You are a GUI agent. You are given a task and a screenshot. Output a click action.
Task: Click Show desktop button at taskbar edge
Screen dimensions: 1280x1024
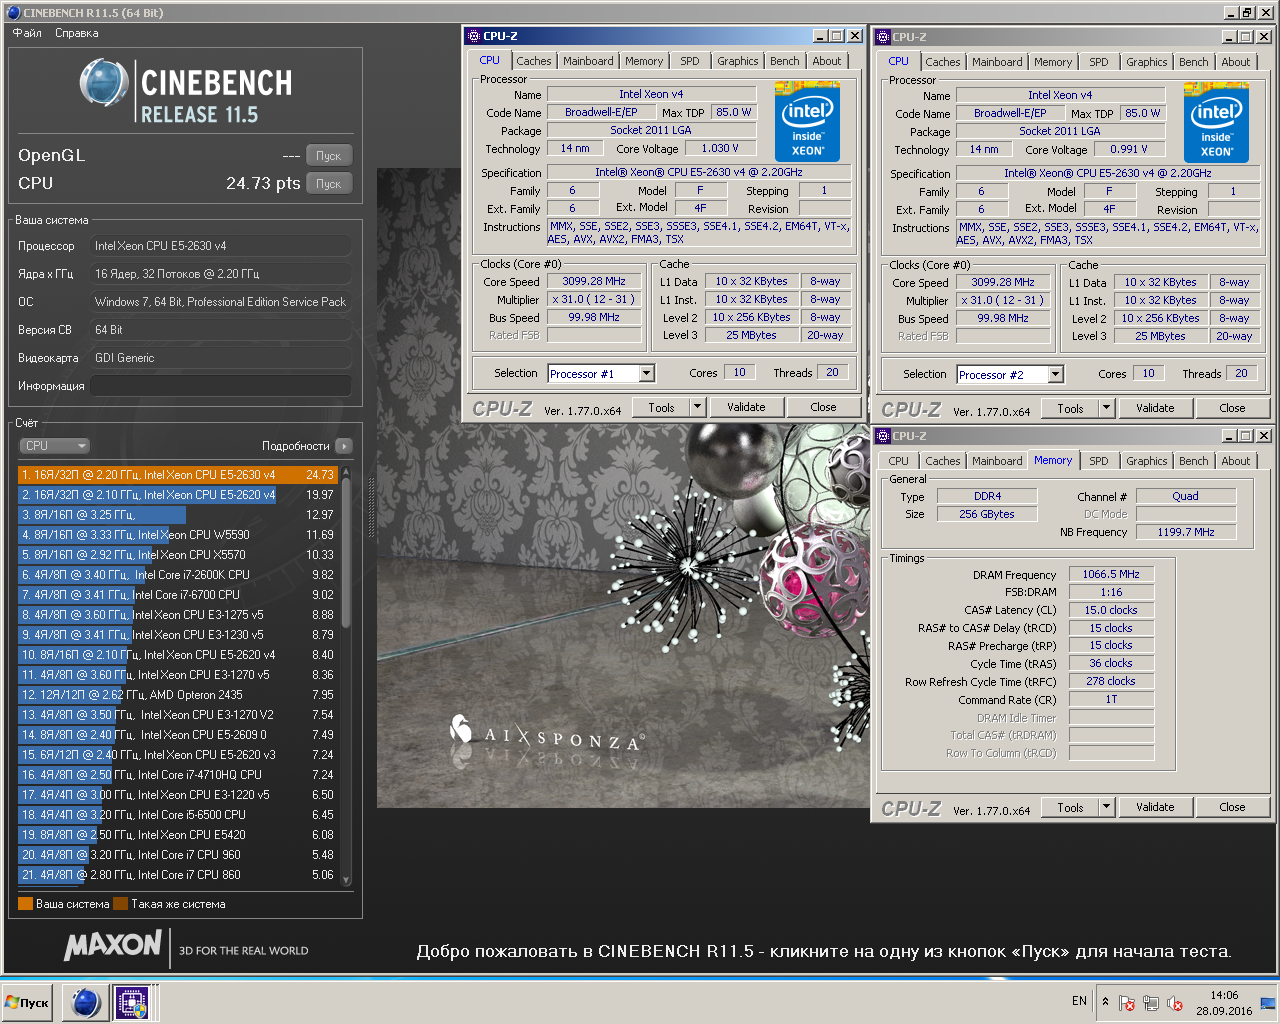(1268, 1003)
